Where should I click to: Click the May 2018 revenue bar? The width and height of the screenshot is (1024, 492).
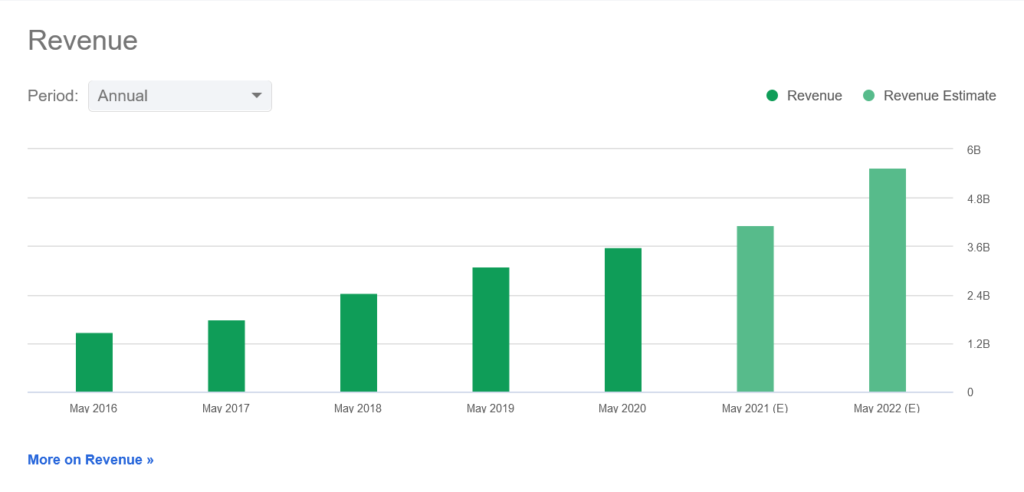point(358,343)
